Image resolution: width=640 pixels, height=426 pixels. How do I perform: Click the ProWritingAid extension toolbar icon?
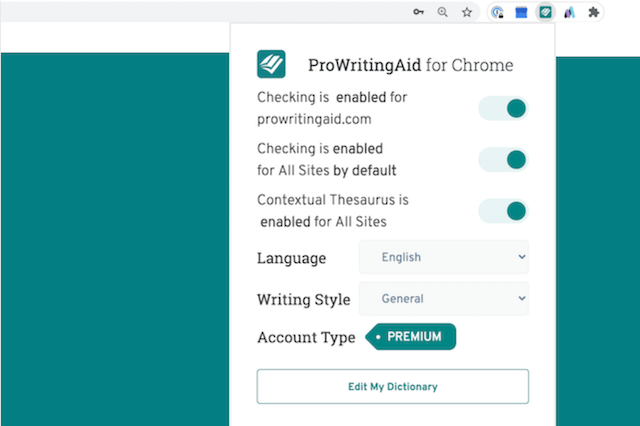(545, 12)
